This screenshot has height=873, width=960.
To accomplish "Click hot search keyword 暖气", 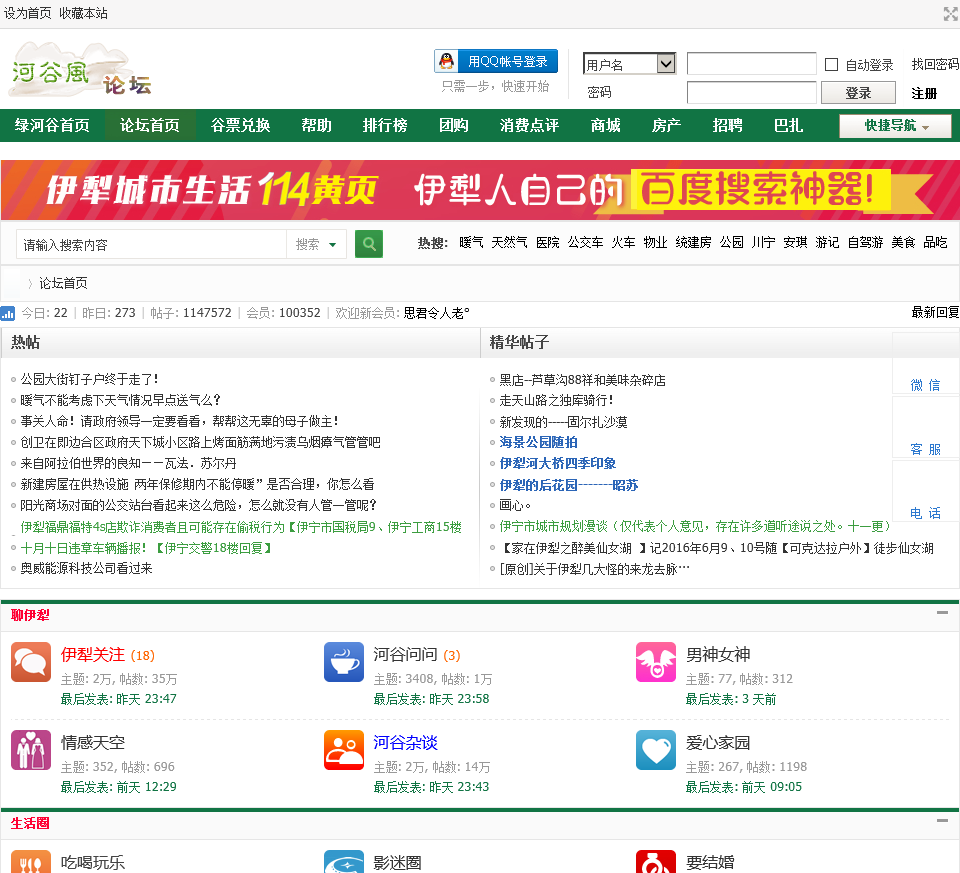I will coord(471,242).
